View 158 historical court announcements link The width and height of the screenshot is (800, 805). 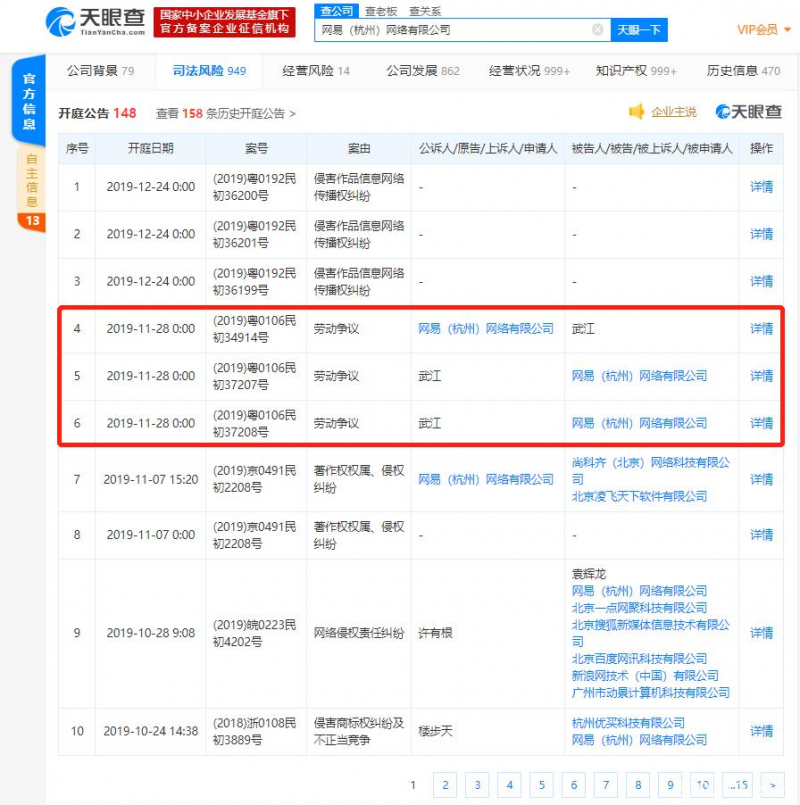(225, 113)
